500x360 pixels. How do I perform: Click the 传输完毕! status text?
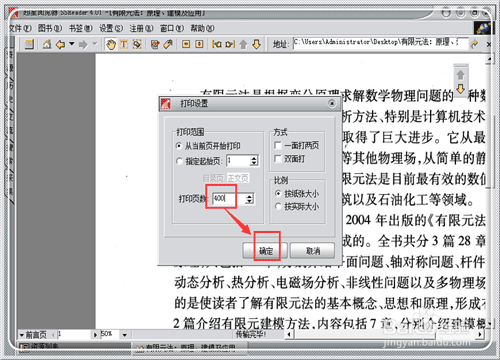(x=251, y=334)
